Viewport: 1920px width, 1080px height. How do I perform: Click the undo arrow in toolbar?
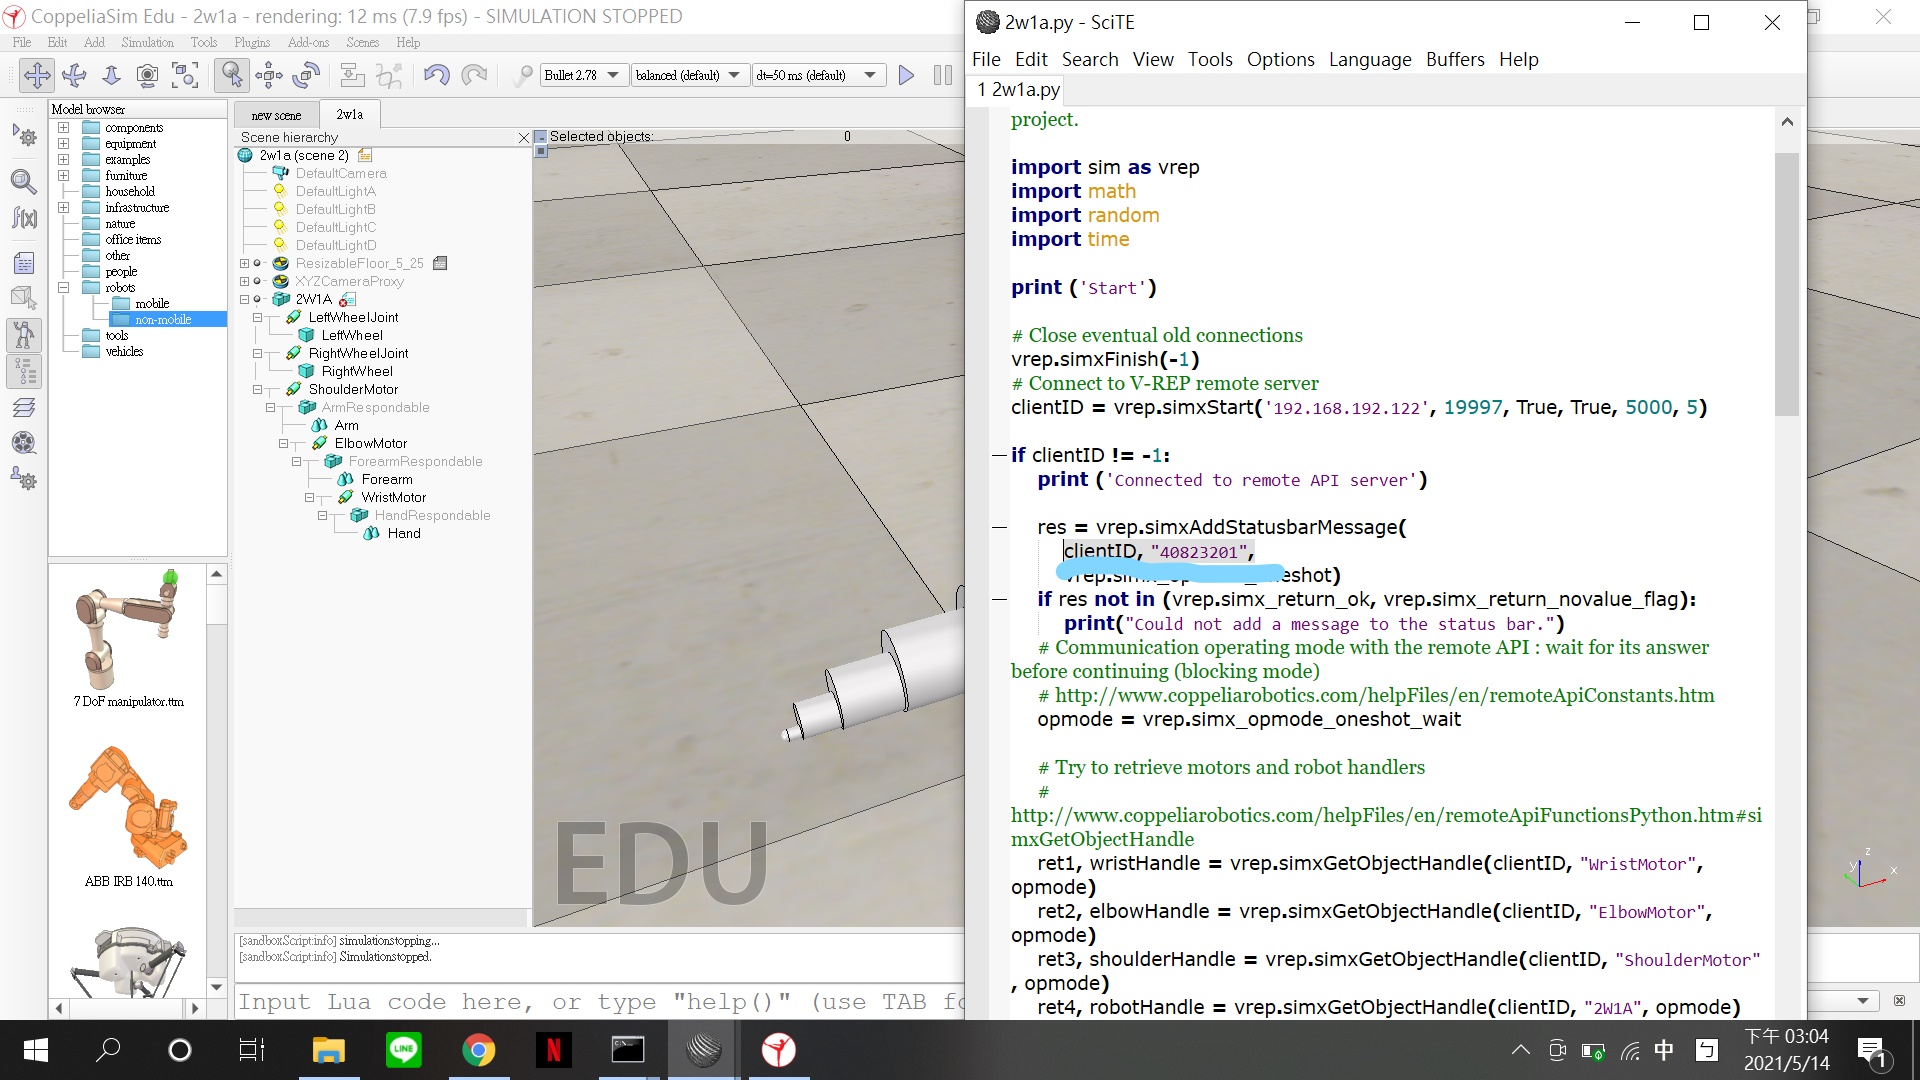[436, 75]
